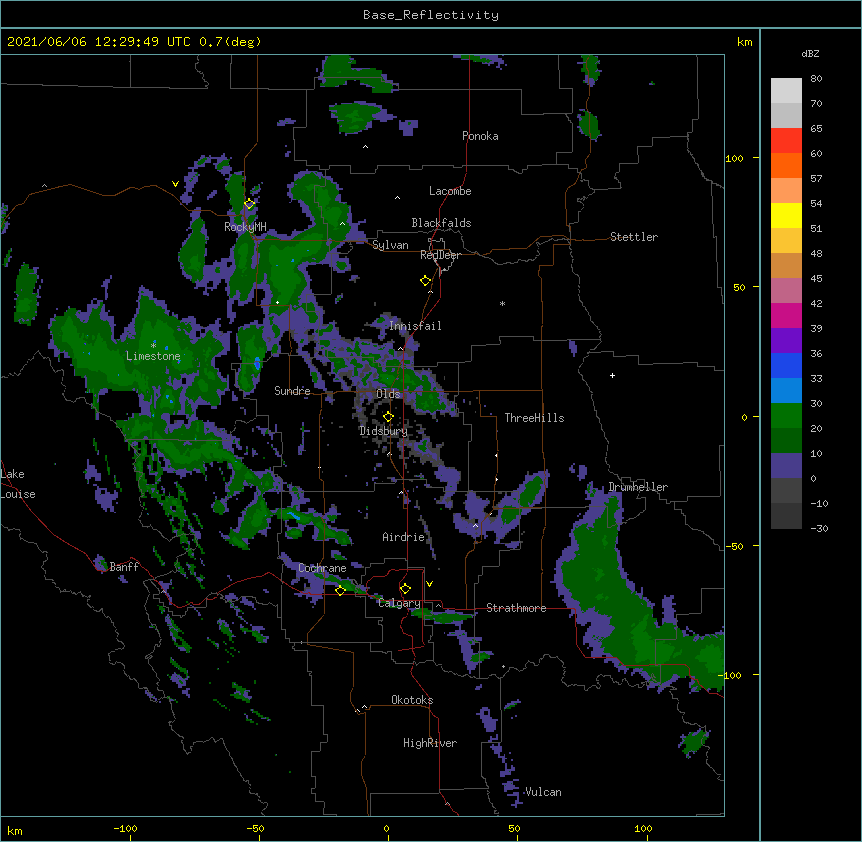Image resolution: width=862 pixels, height=842 pixels.
Task: Click the RedDeer city label
Action: point(440,255)
